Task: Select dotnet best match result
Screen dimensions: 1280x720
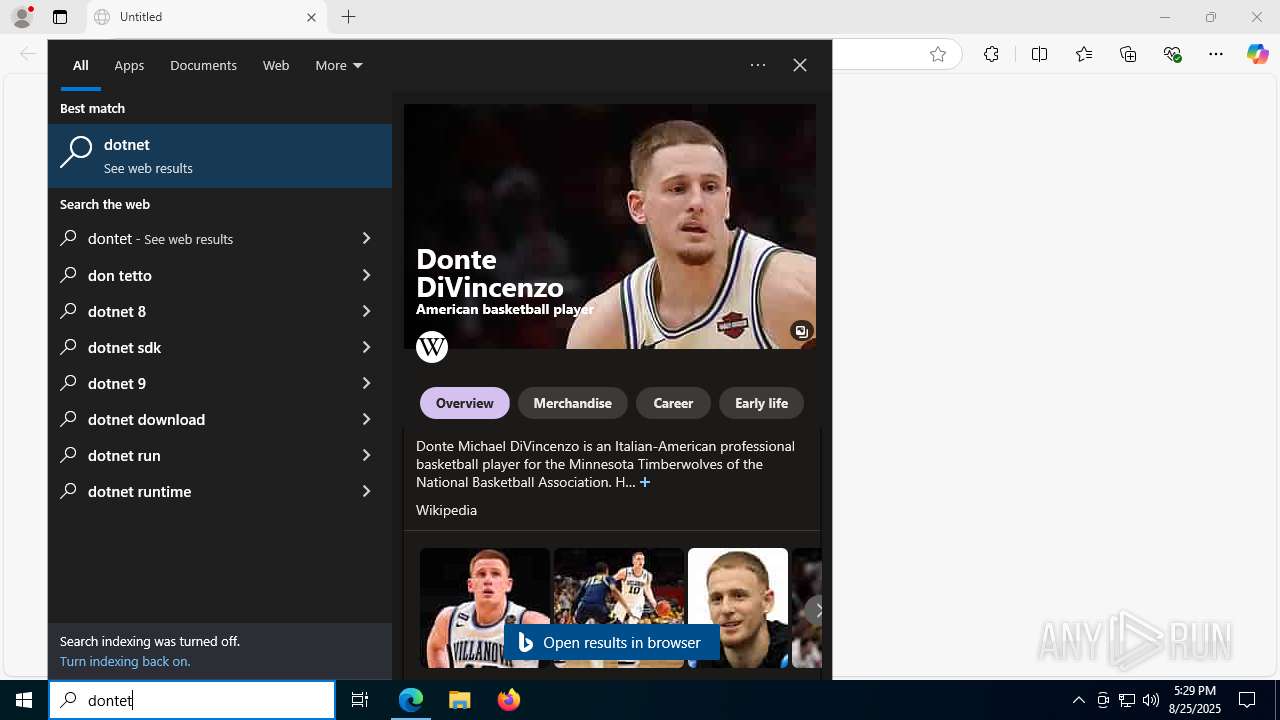Action: tap(220, 156)
